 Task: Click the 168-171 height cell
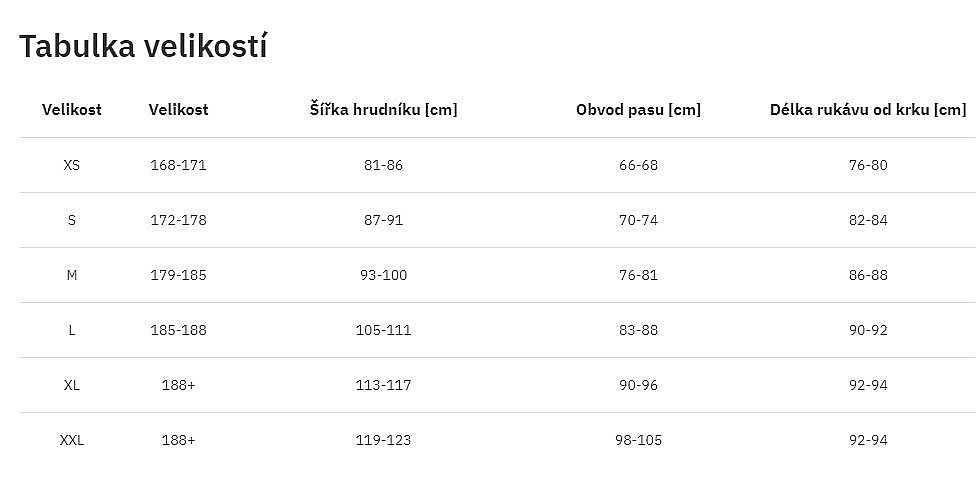coord(178,165)
